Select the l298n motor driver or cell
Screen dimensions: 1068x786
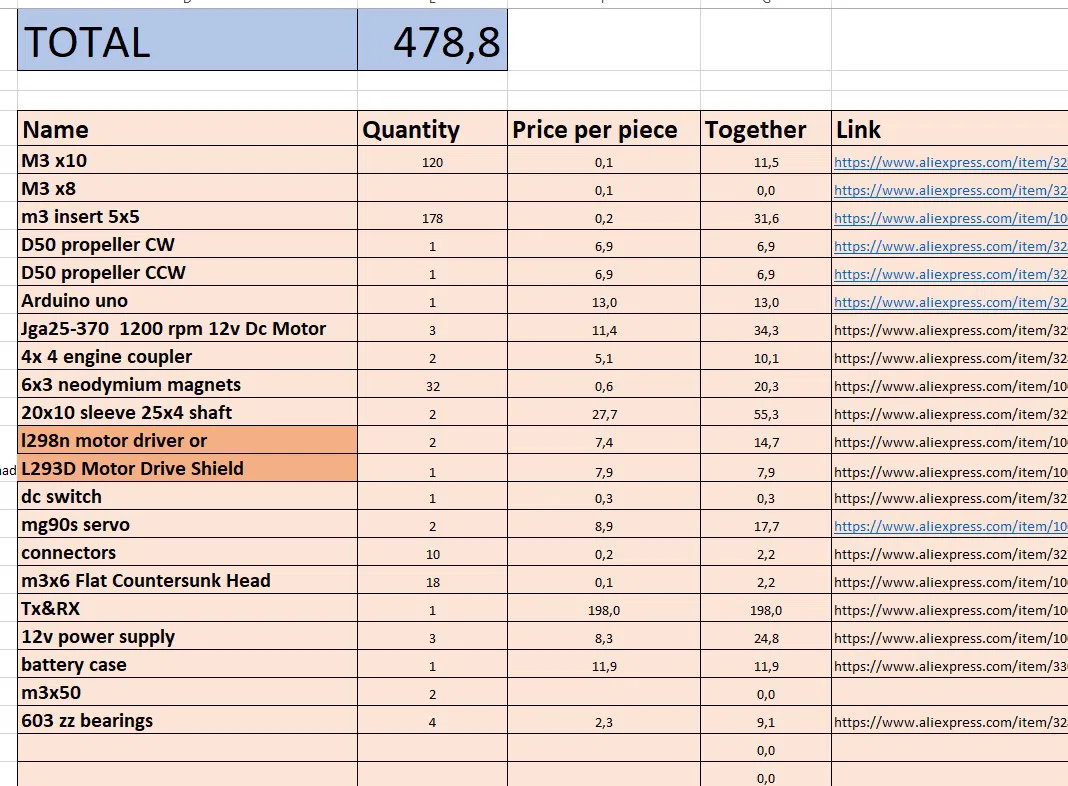tap(187, 441)
